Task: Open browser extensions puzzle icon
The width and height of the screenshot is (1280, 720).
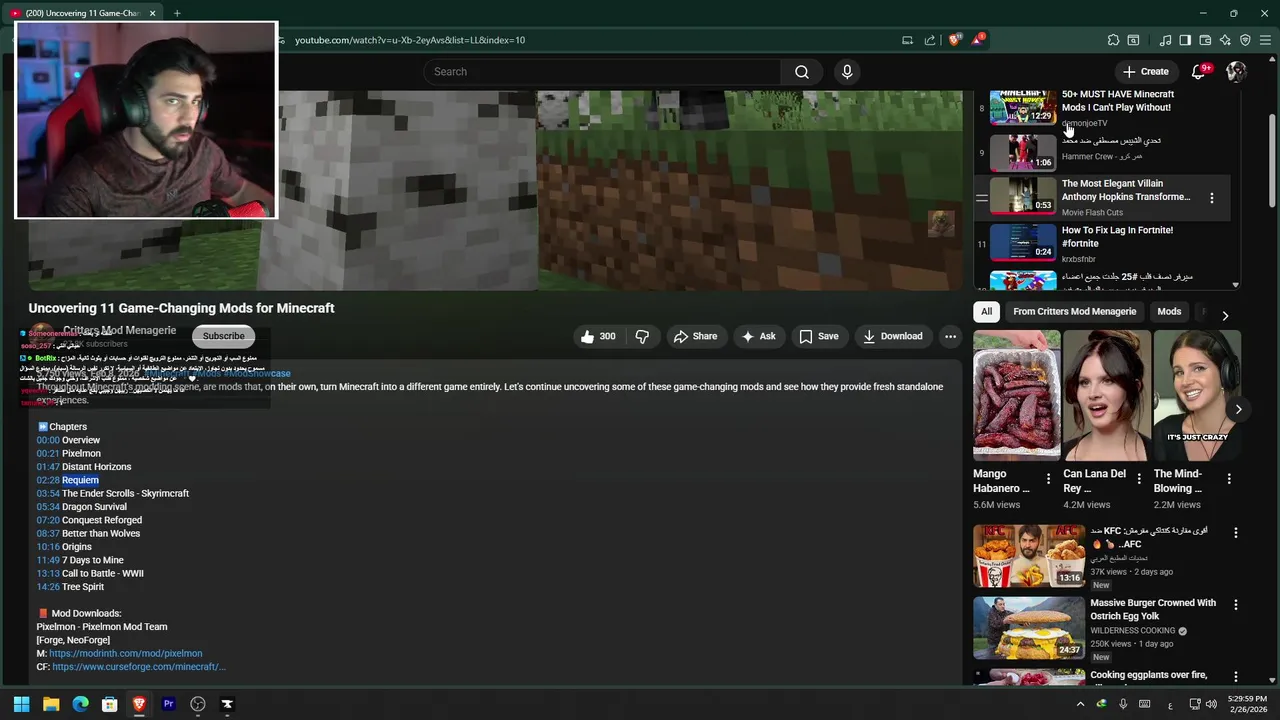Action: click(x=1113, y=40)
